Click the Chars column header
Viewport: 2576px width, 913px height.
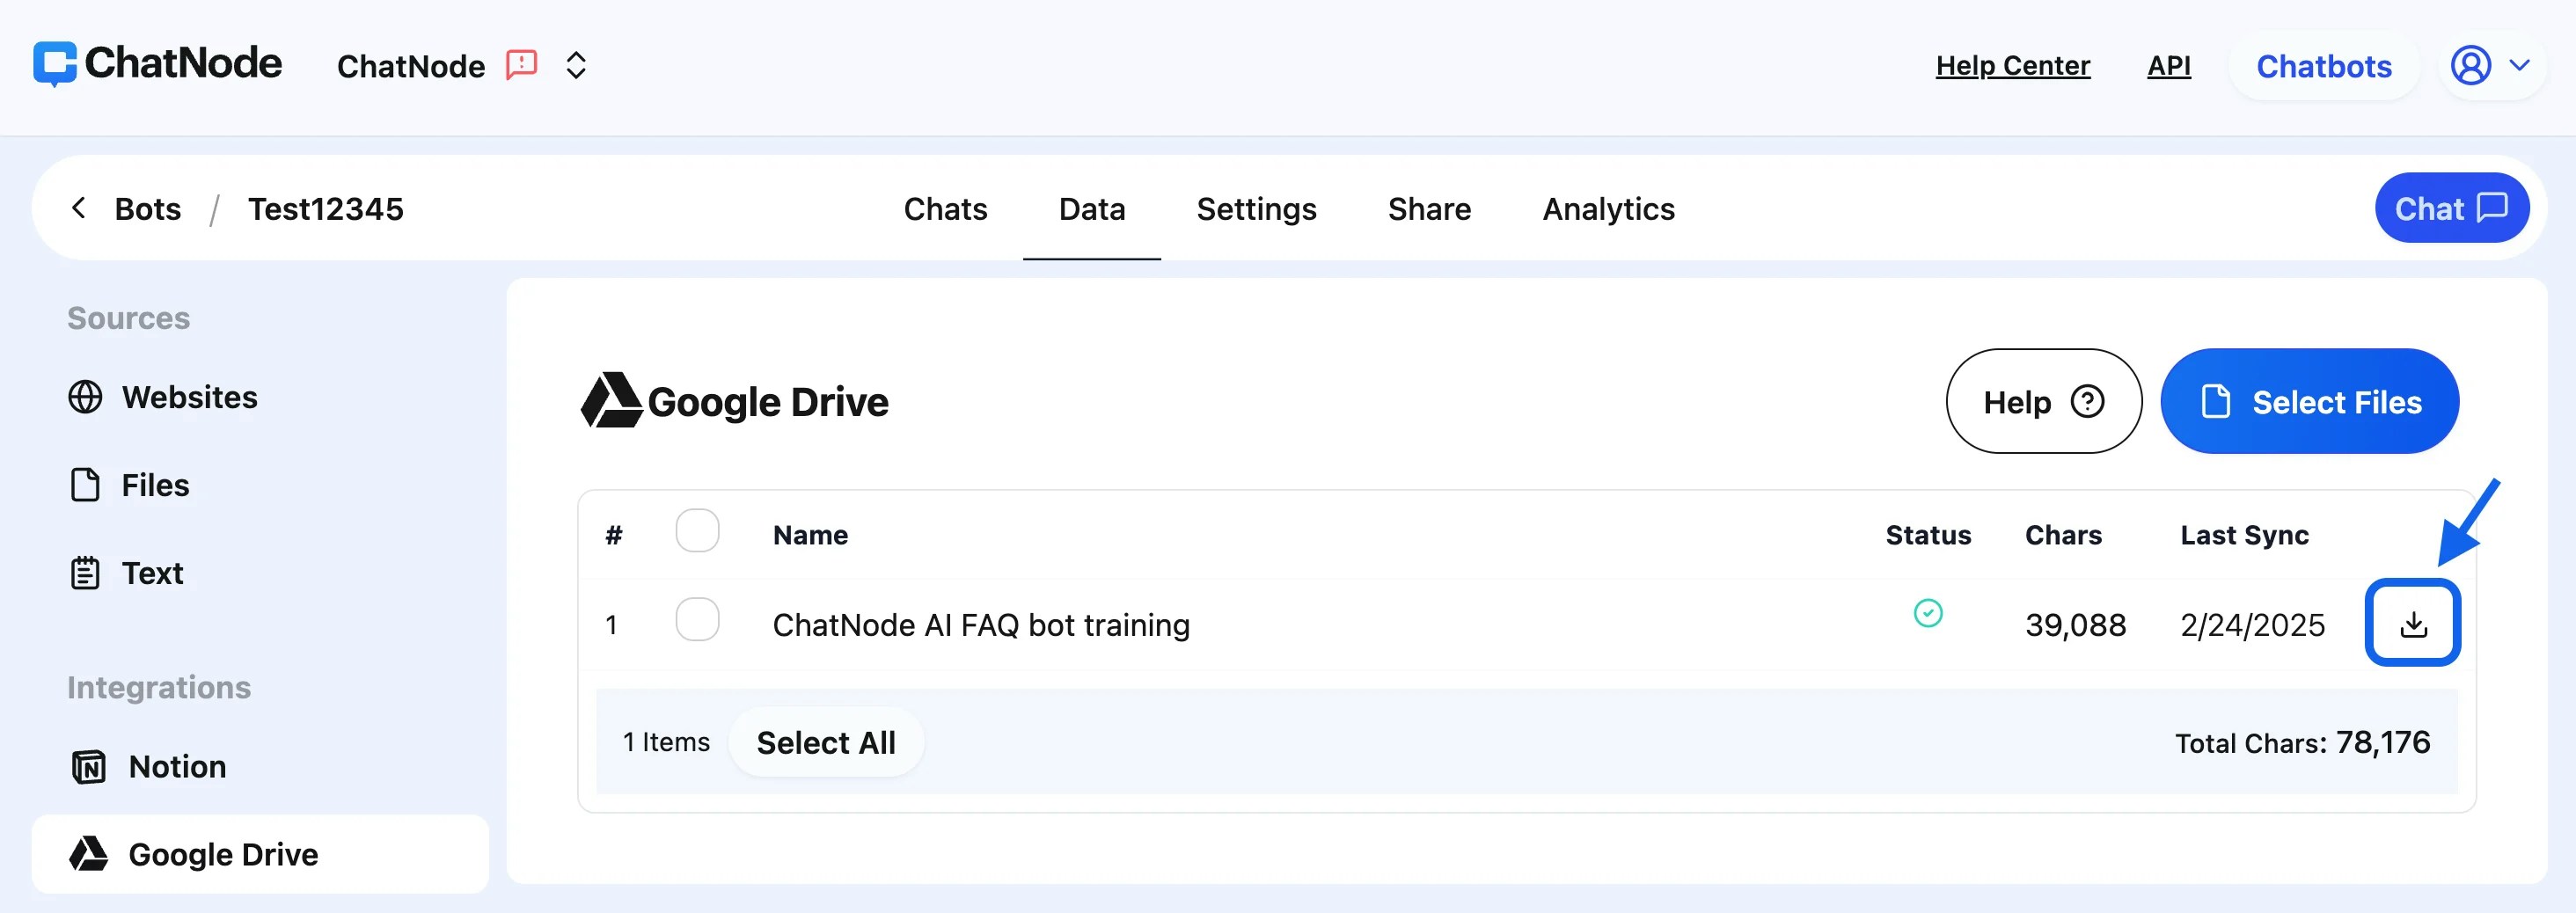click(x=2063, y=535)
